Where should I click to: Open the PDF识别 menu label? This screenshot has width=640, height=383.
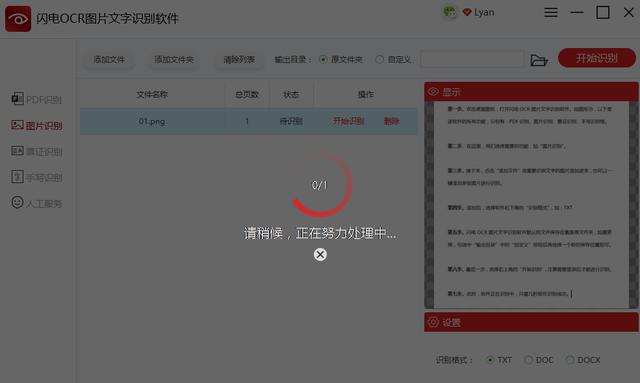[44, 100]
